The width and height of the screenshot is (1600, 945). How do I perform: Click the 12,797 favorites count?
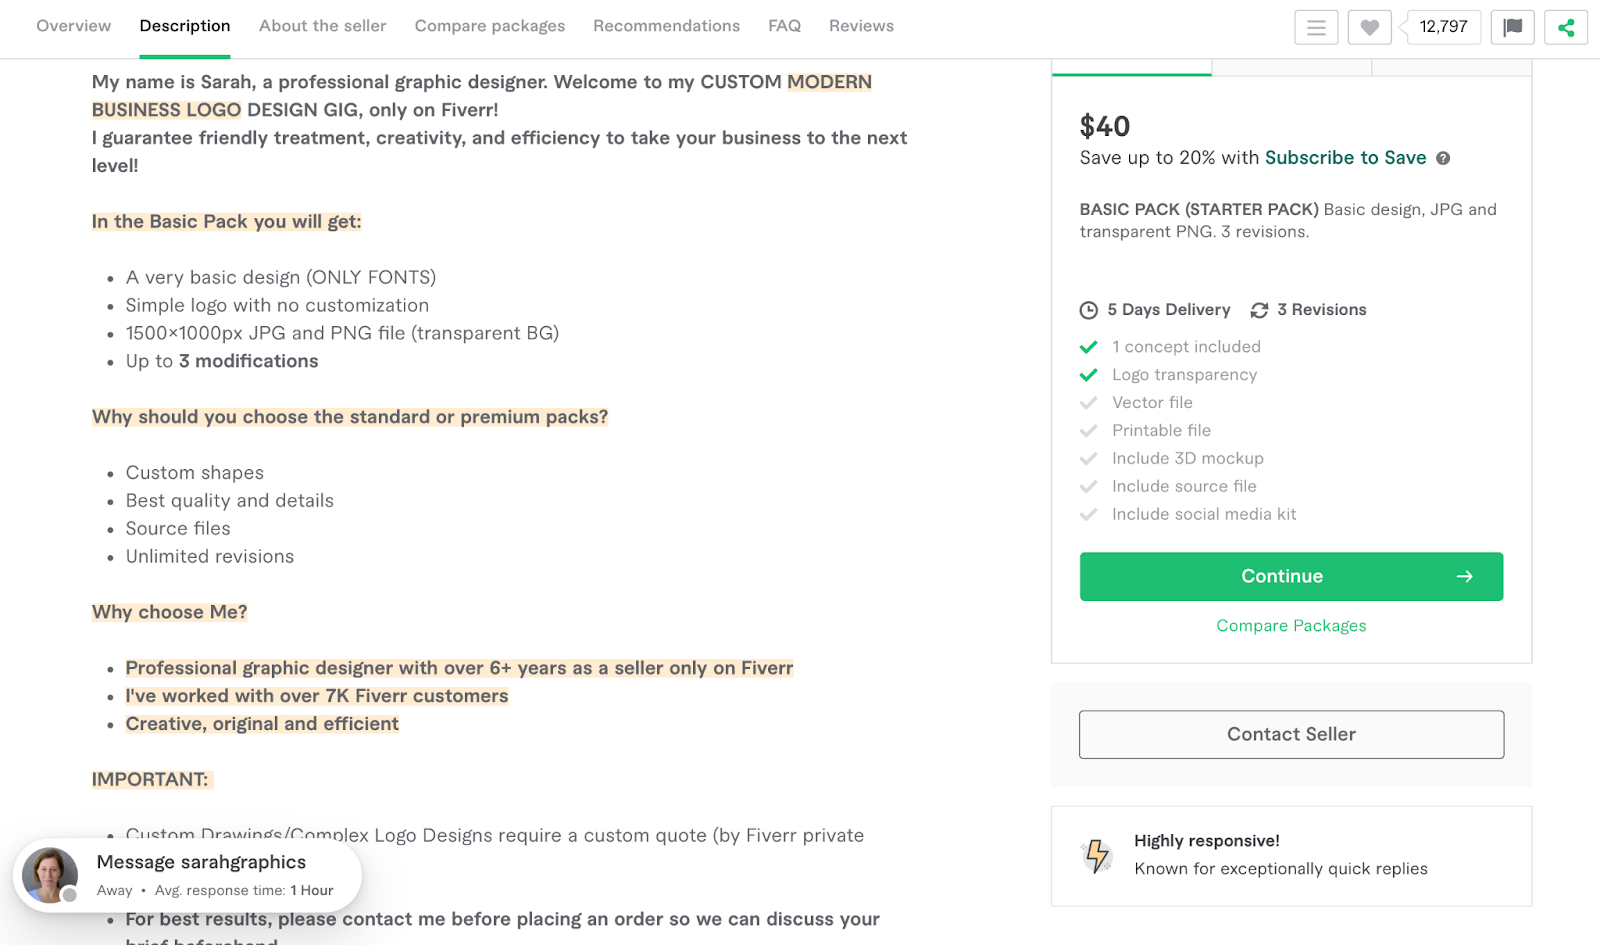tap(1443, 27)
